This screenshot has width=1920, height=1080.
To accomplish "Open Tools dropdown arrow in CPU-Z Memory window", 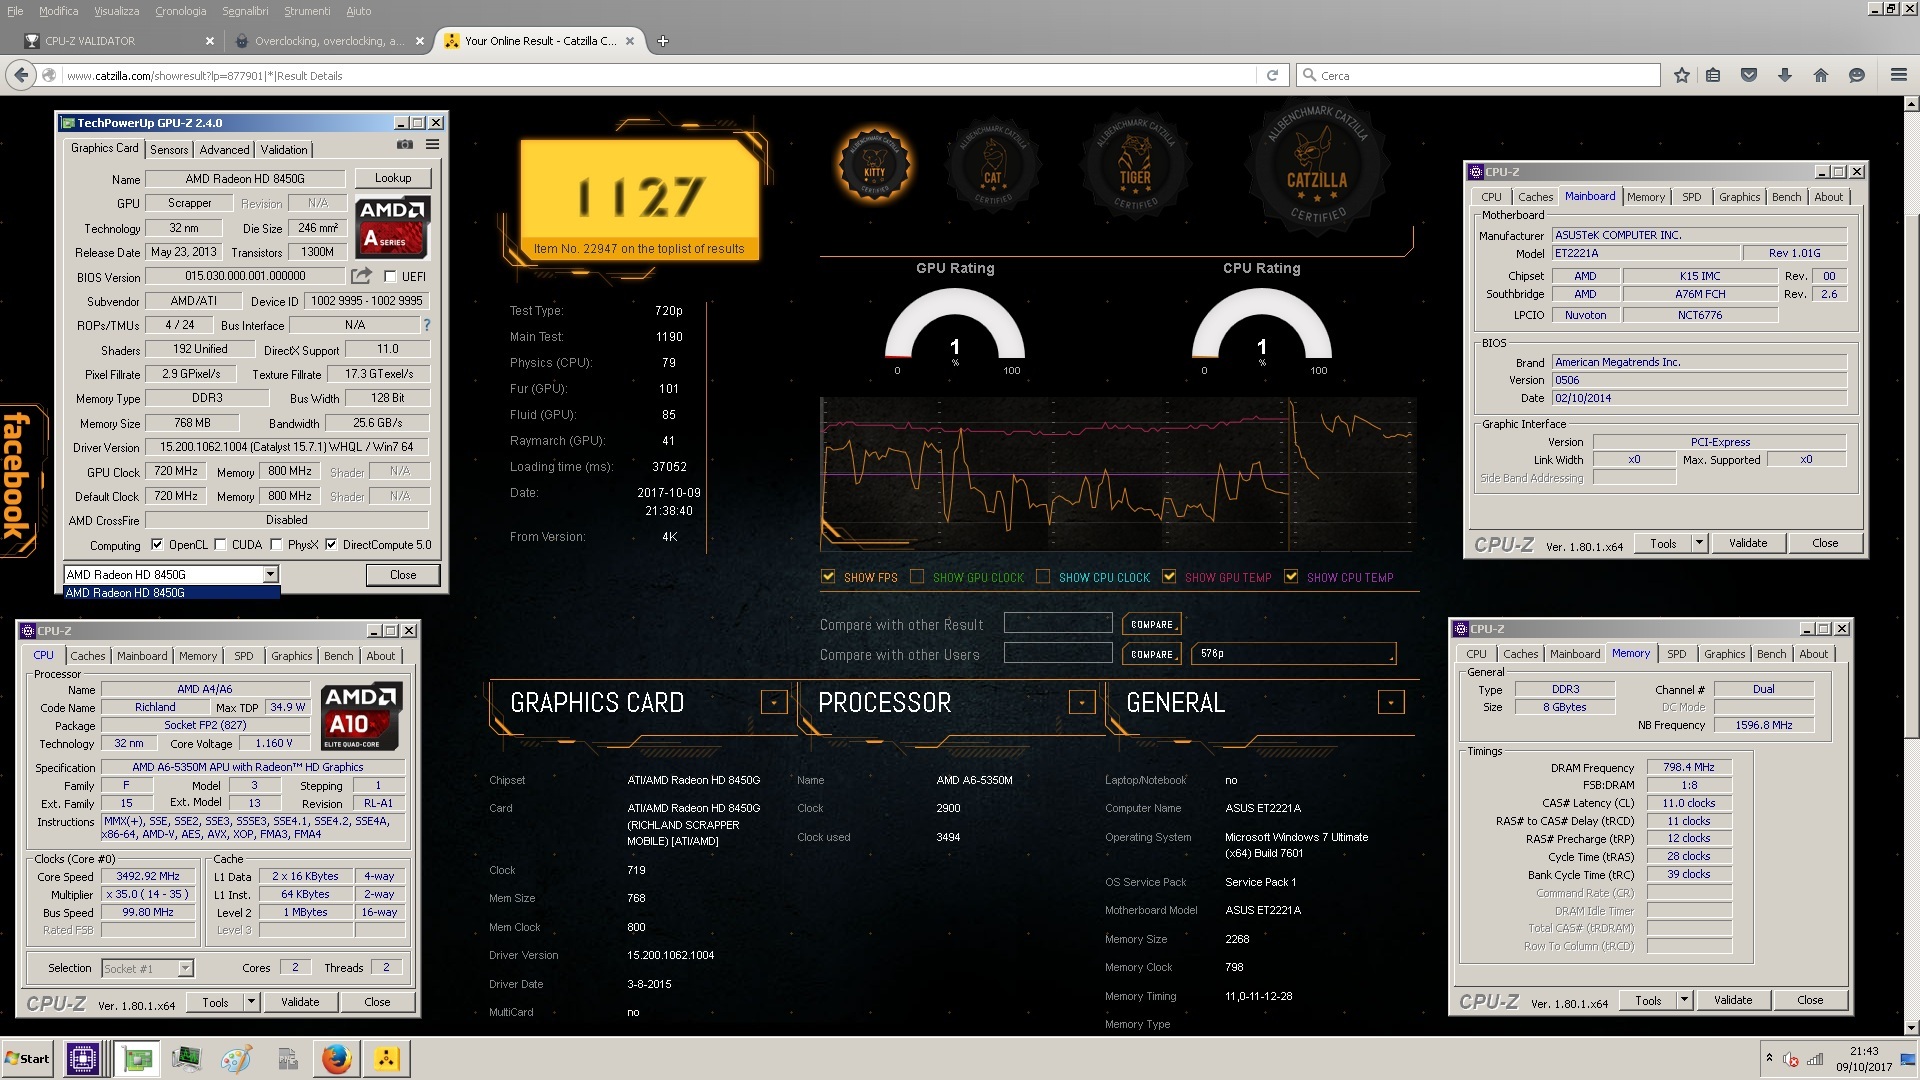I will click(x=1683, y=1000).
